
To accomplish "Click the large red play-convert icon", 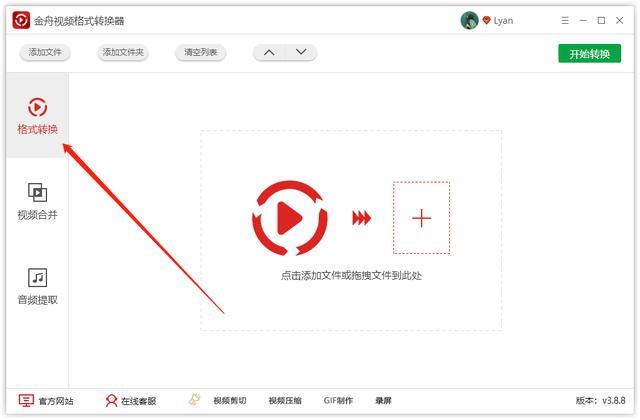I will tap(290, 217).
